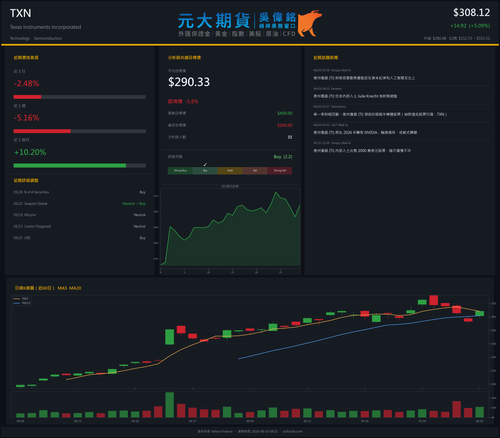Click the -2.48% three-day performance value
Viewport: 500px width, 438px height.
(26, 83)
